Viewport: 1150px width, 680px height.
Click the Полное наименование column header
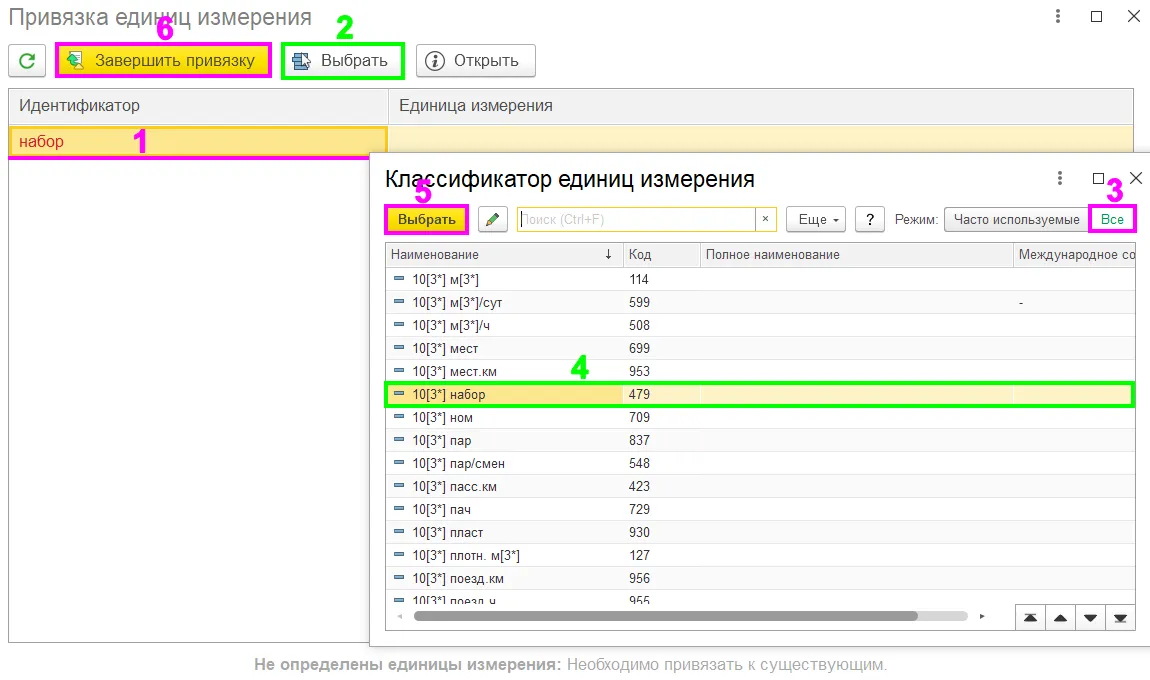tap(857, 255)
